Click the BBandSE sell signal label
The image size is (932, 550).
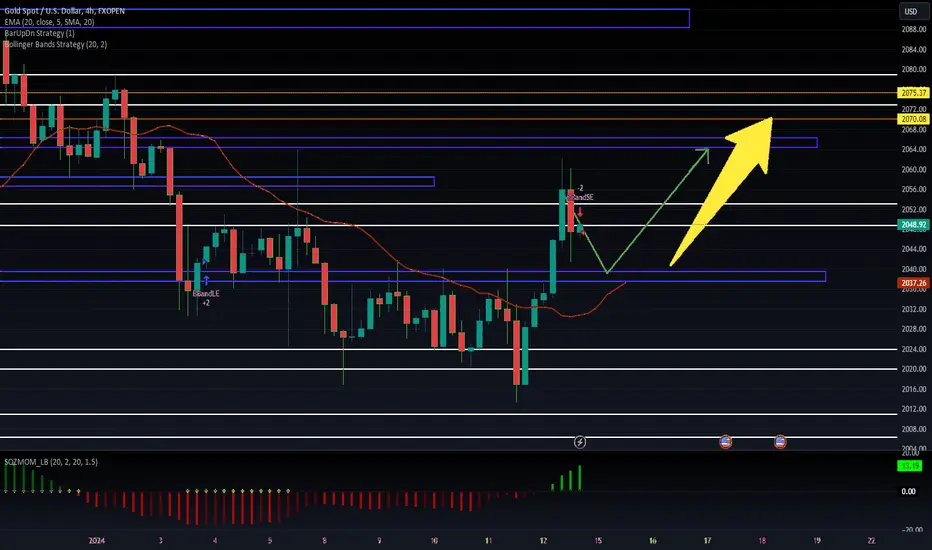580,197
